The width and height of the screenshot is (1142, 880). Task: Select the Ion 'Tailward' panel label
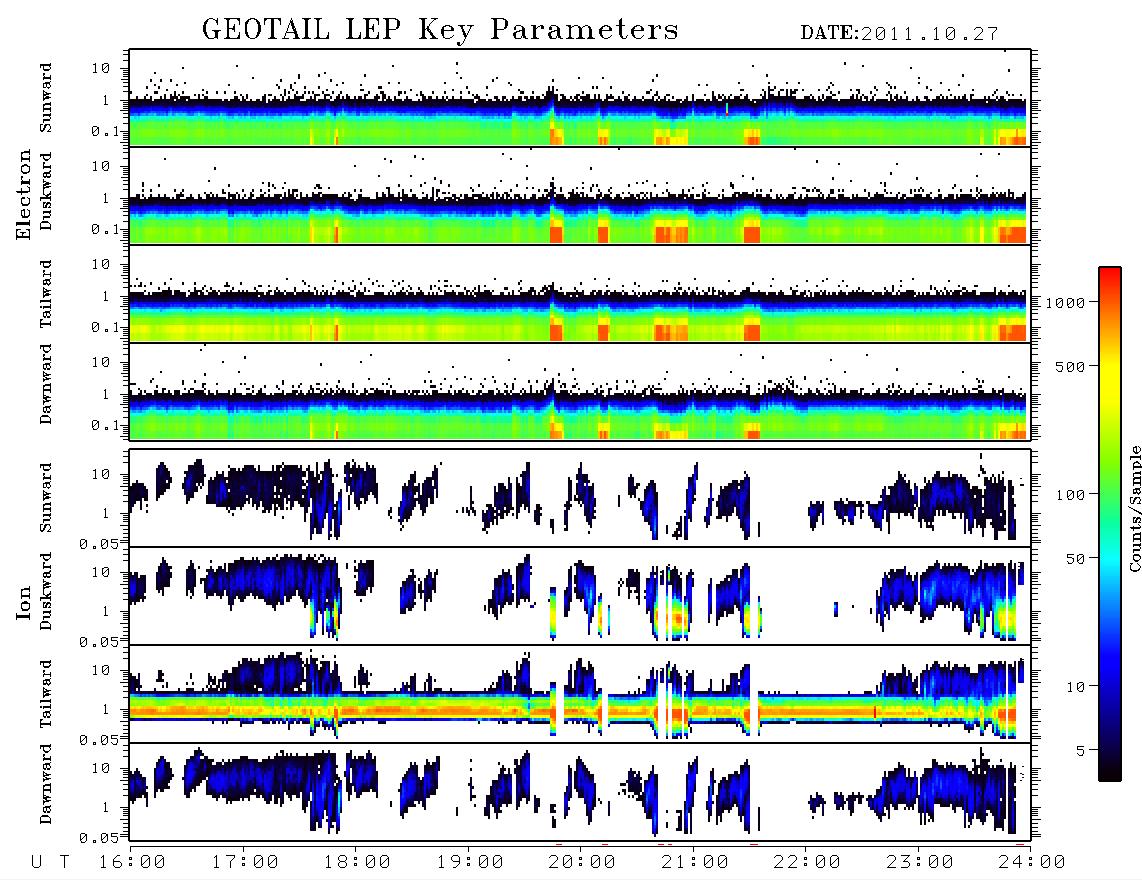[46, 694]
